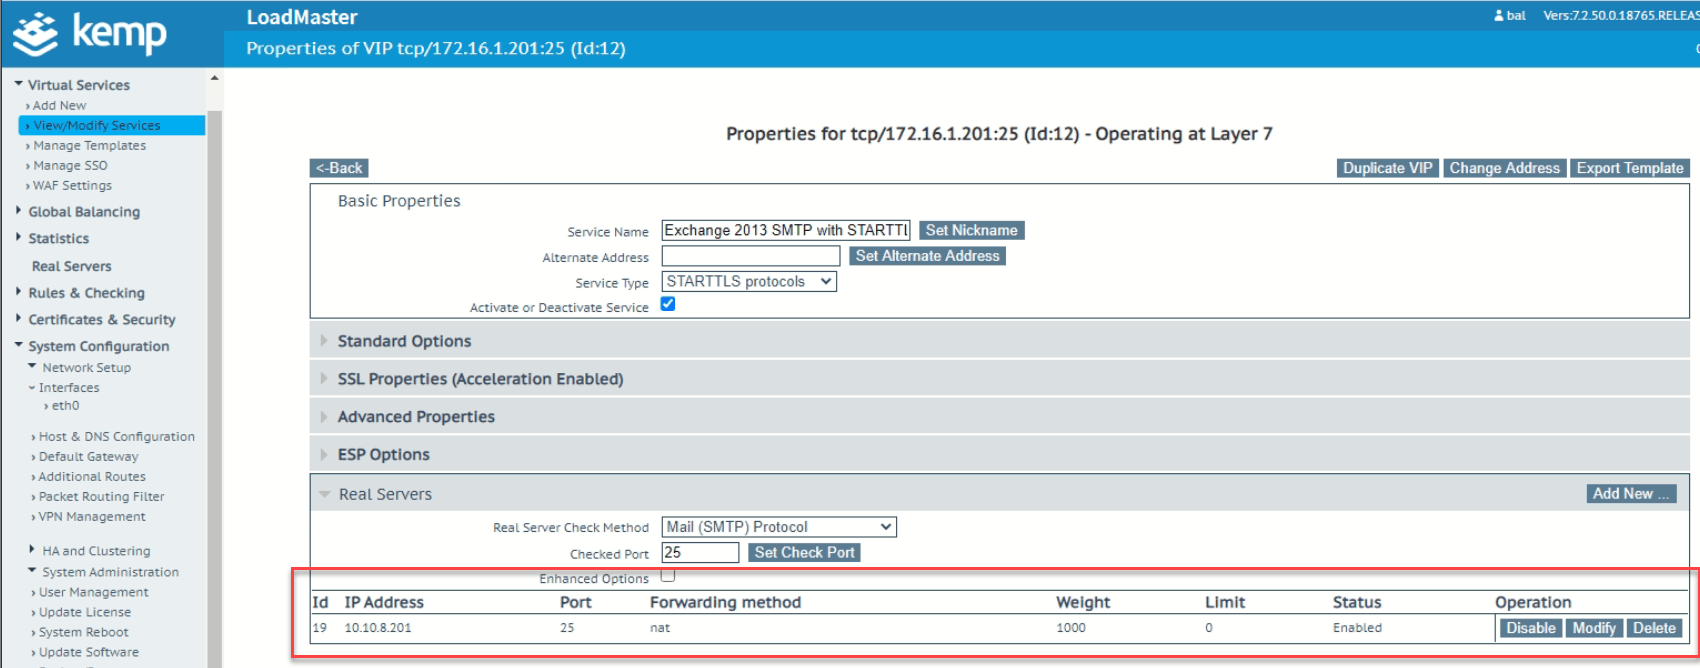1700x668 pixels.
Task: Open Update Software page
Action: [x=88, y=653]
